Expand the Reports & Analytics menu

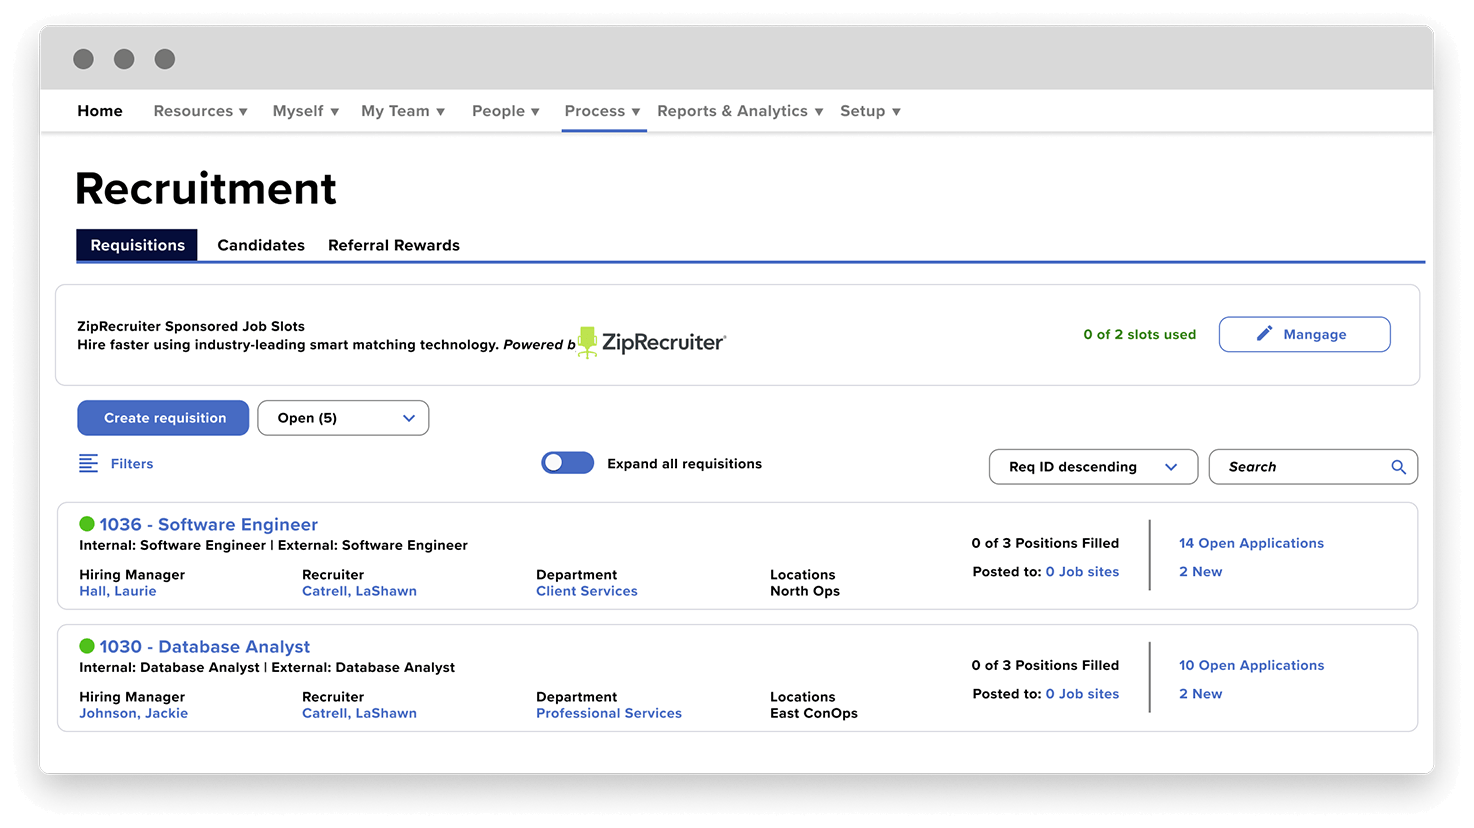click(x=740, y=111)
